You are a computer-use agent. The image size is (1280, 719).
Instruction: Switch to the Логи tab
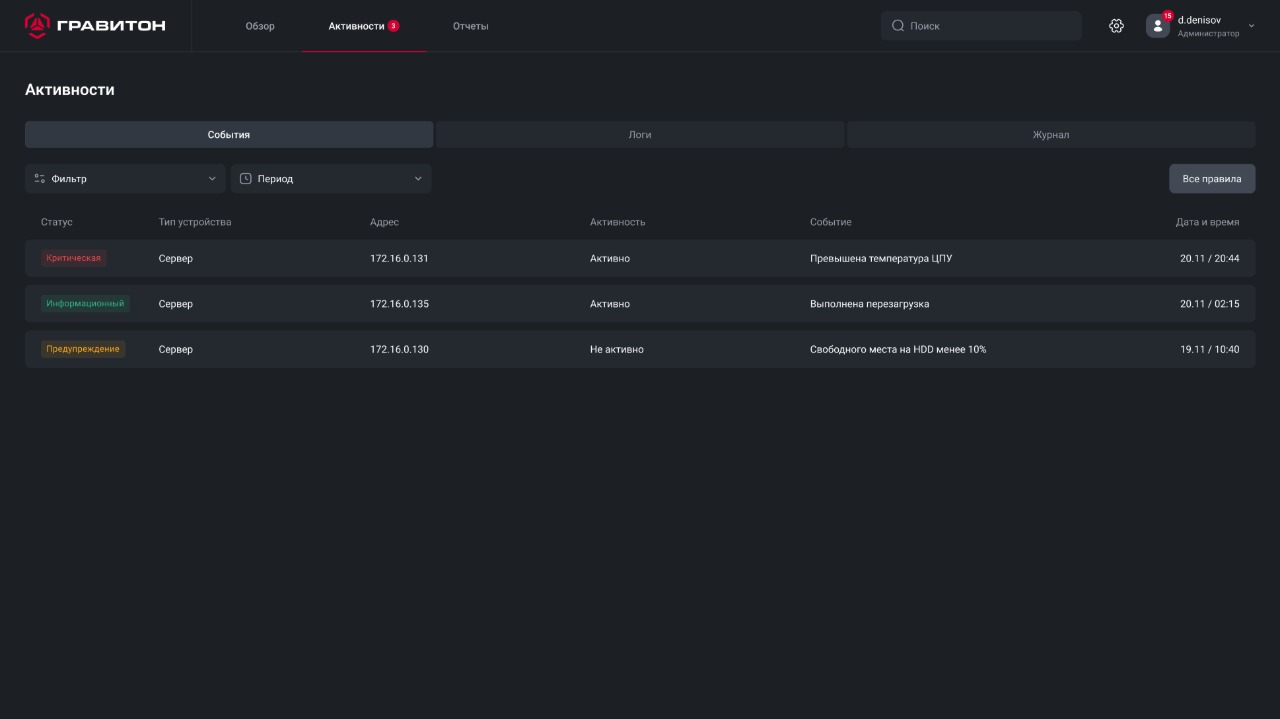tap(640, 135)
